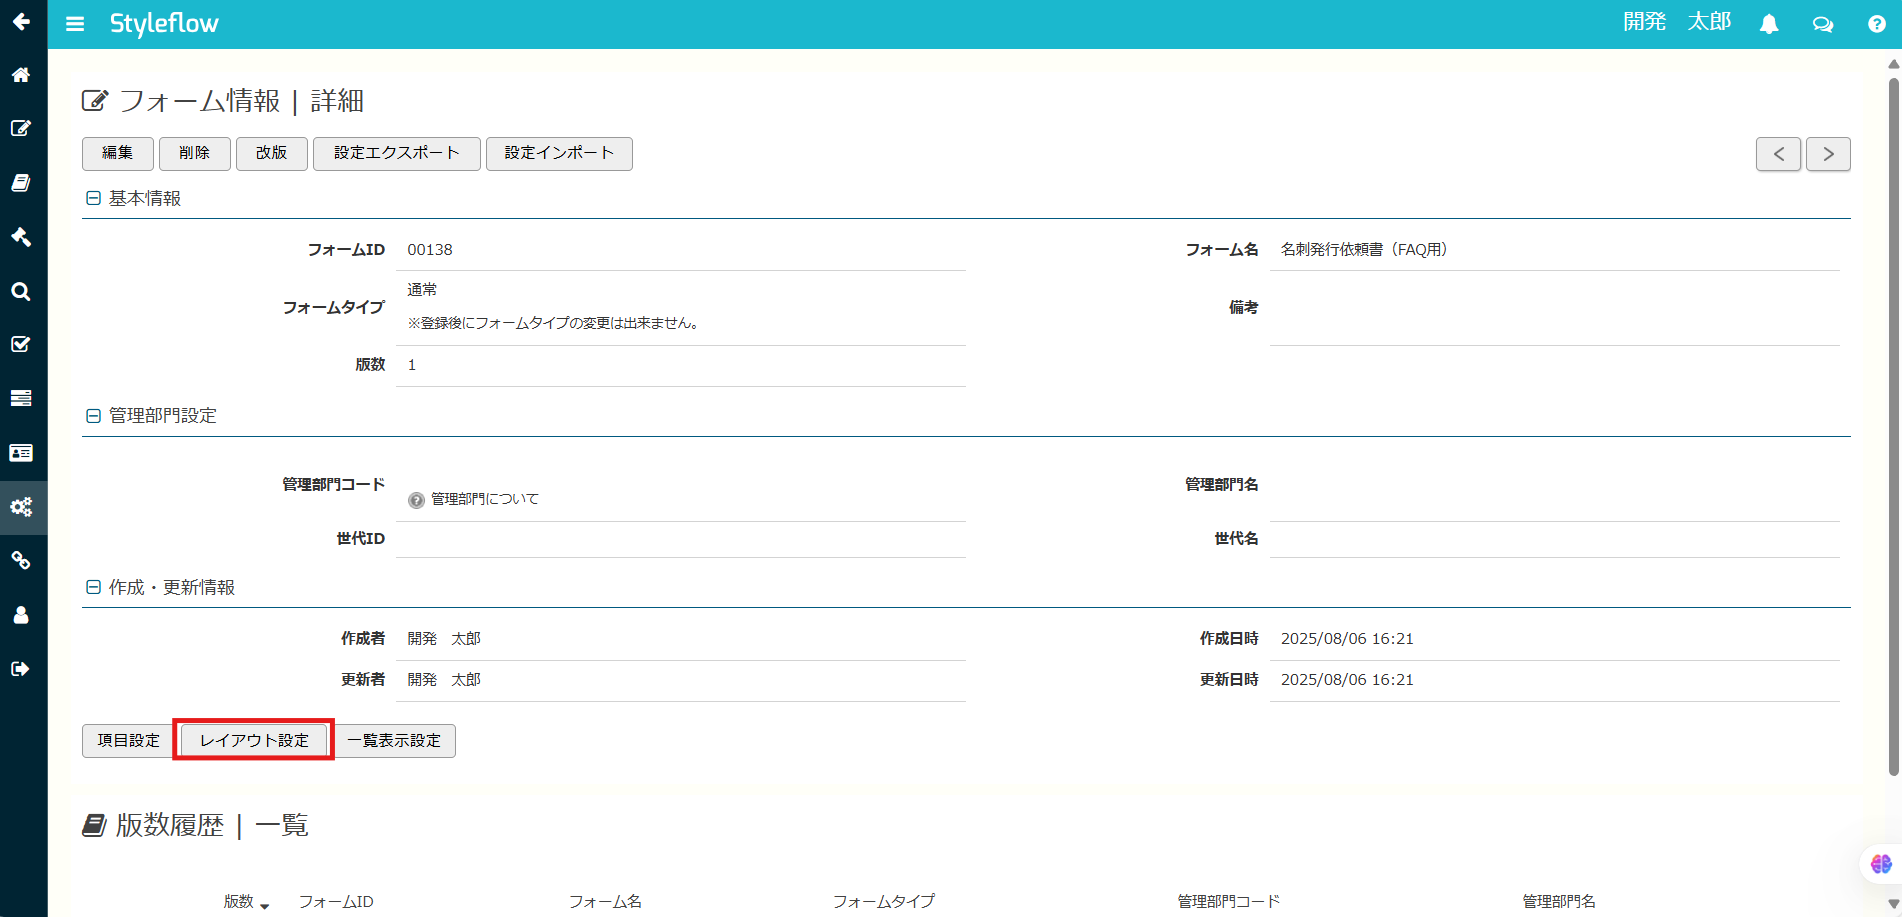Open the list rows icon in sidebar

(21, 398)
